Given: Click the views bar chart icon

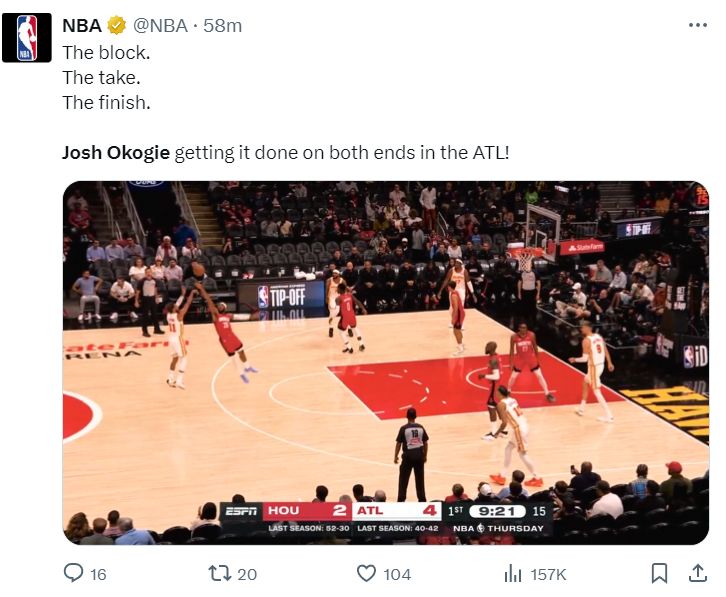Looking at the screenshot, I should pyautogui.click(x=514, y=573).
